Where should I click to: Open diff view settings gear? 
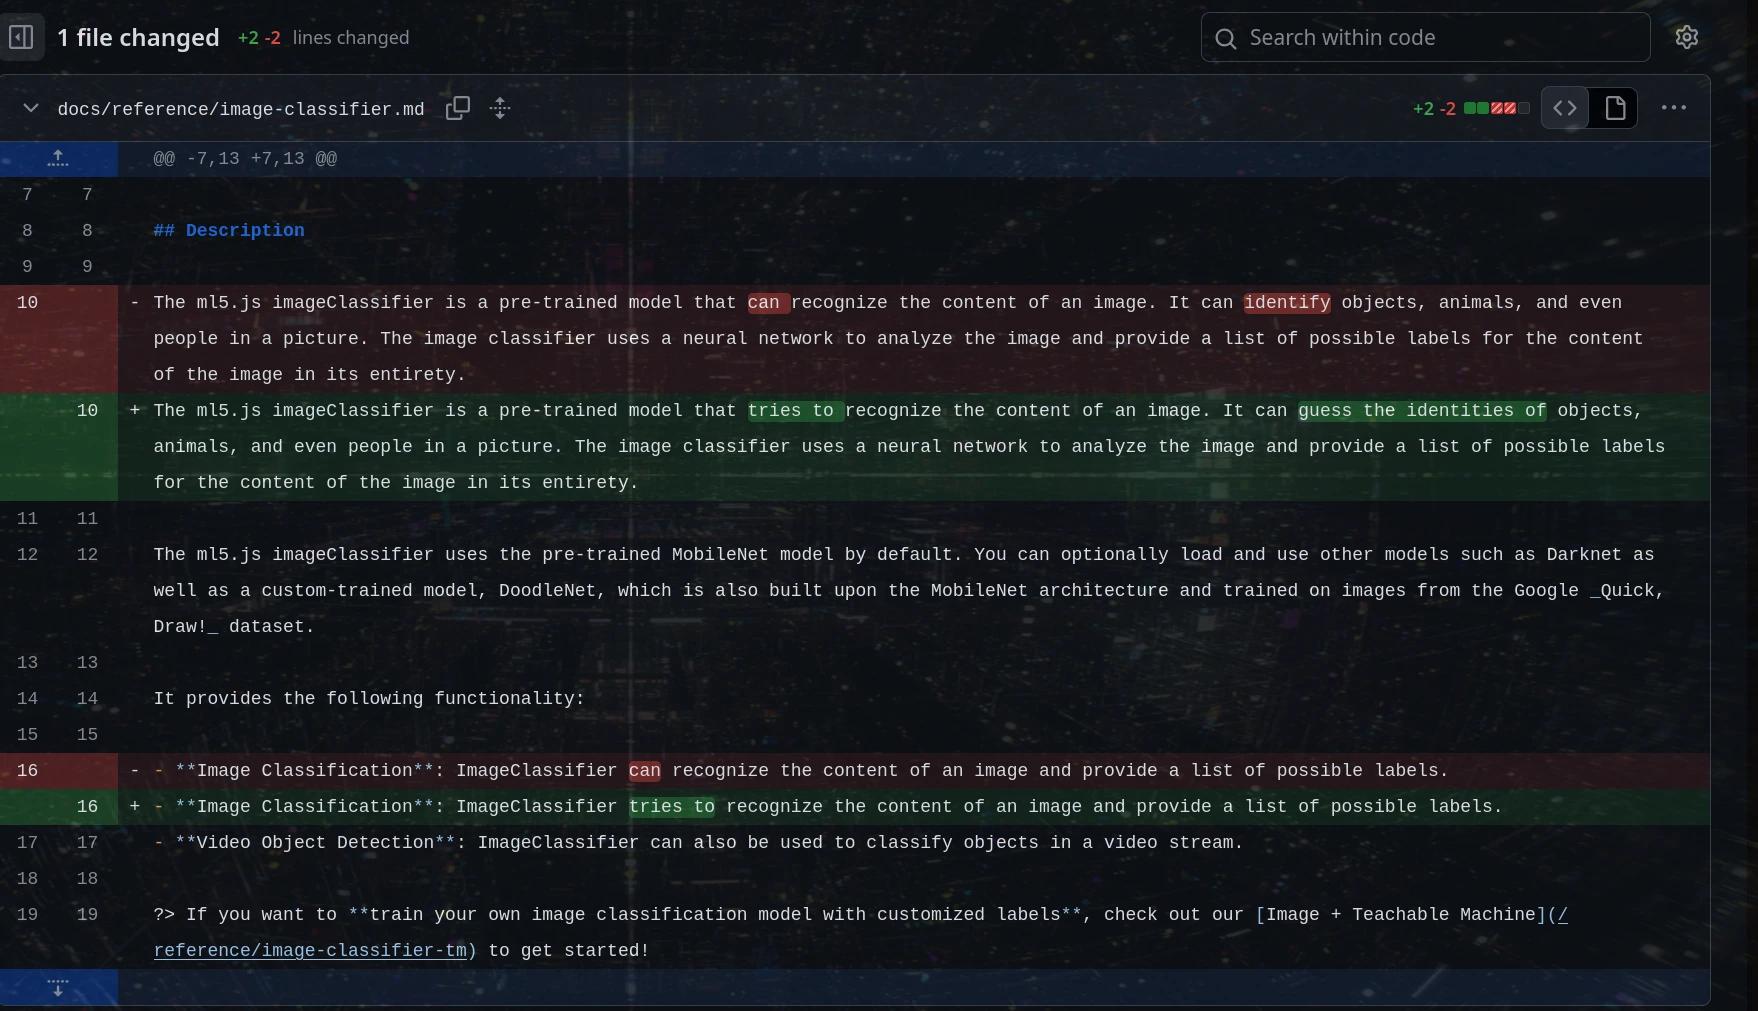[1686, 38]
